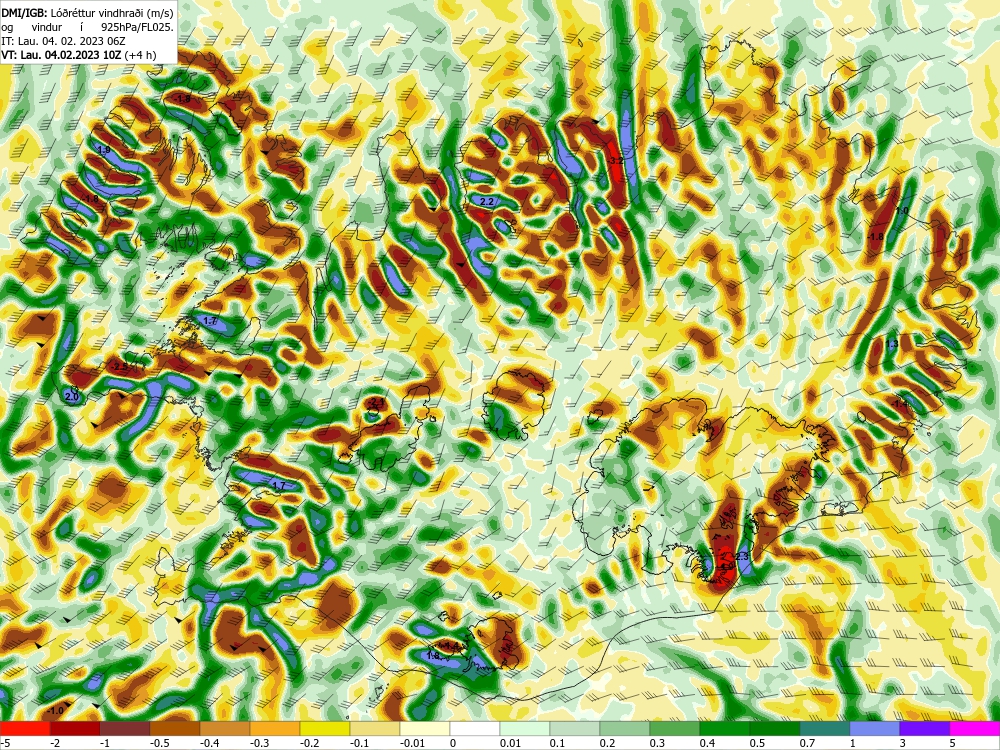
Task: Pick the yellow legend swatch between -0.2 and -0.1
Action: (325, 728)
